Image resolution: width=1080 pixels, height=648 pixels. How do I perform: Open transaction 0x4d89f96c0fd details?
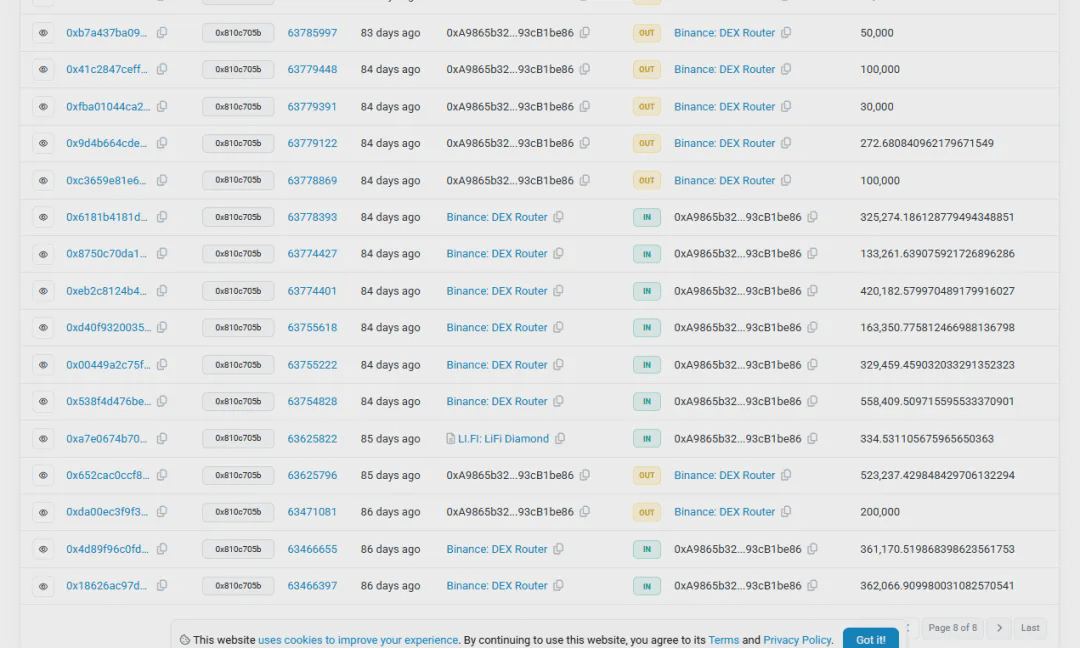pos(107,550)
